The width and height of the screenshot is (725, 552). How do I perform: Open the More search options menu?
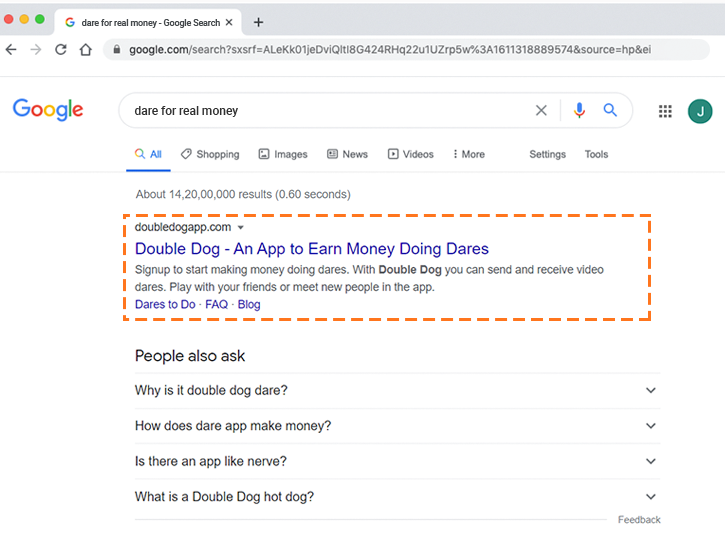point(469,154)
